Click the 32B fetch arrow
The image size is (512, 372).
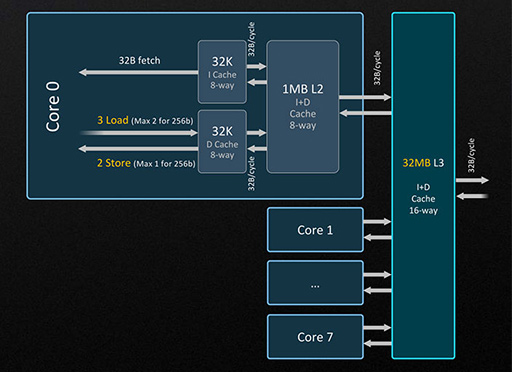(x=138, y=72)
